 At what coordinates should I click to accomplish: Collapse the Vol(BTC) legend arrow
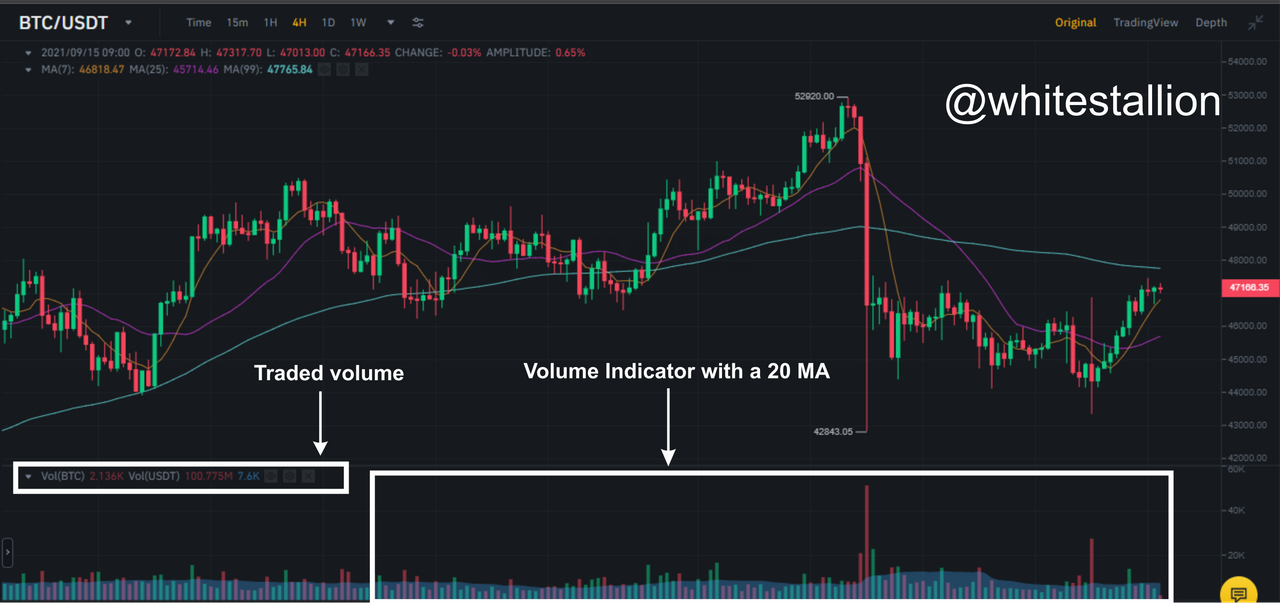29,477
